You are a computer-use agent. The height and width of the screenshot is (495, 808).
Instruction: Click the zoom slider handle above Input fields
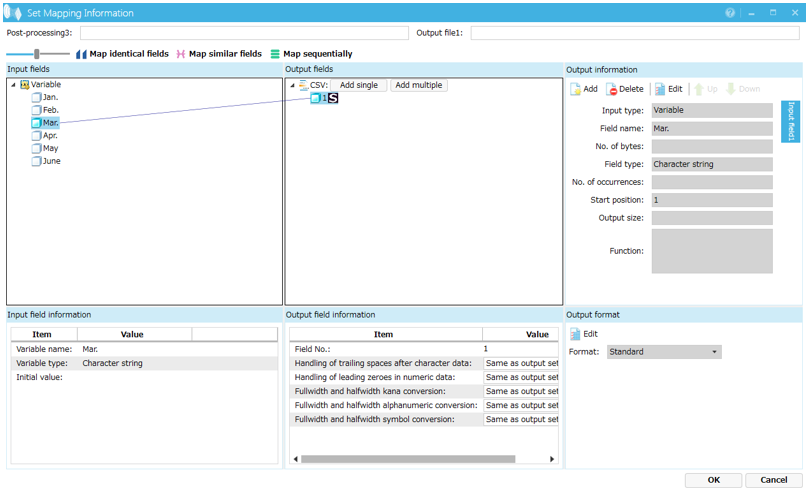pos(37,54)
